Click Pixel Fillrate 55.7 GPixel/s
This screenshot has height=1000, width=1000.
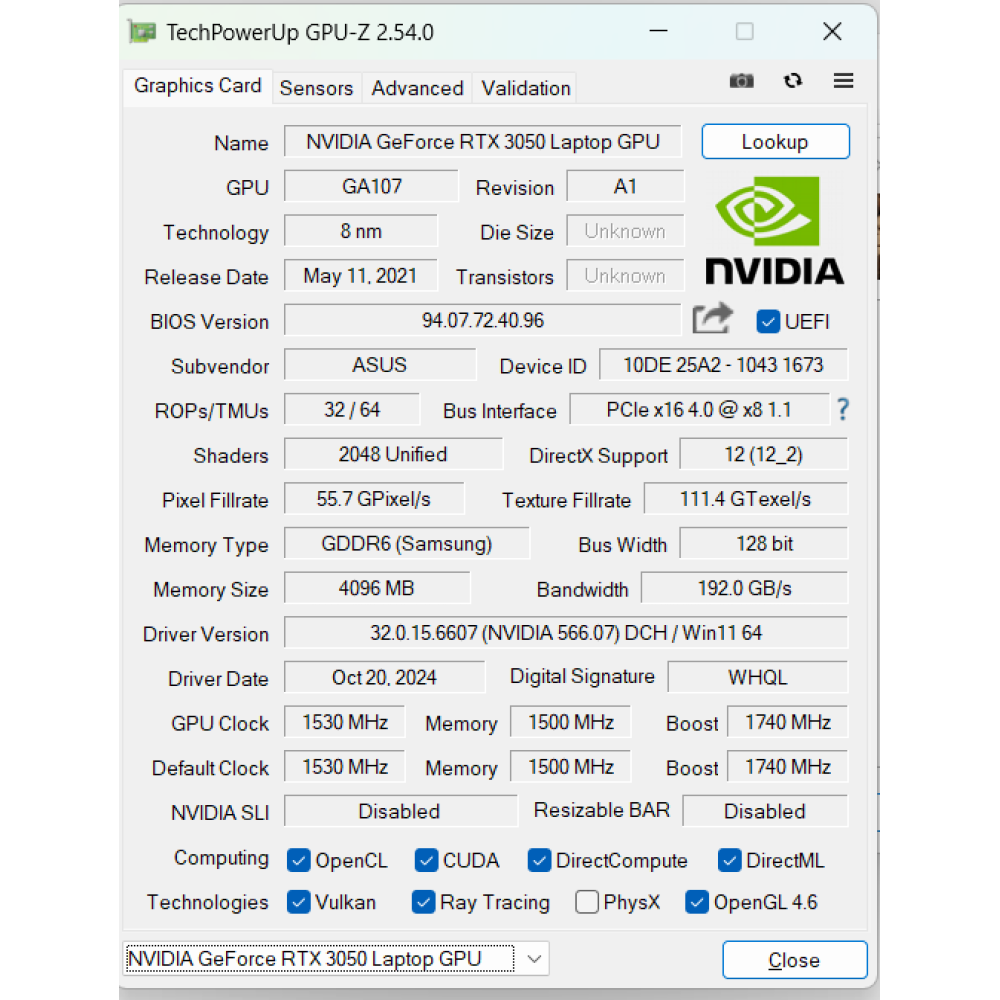(x=374, y=499)
